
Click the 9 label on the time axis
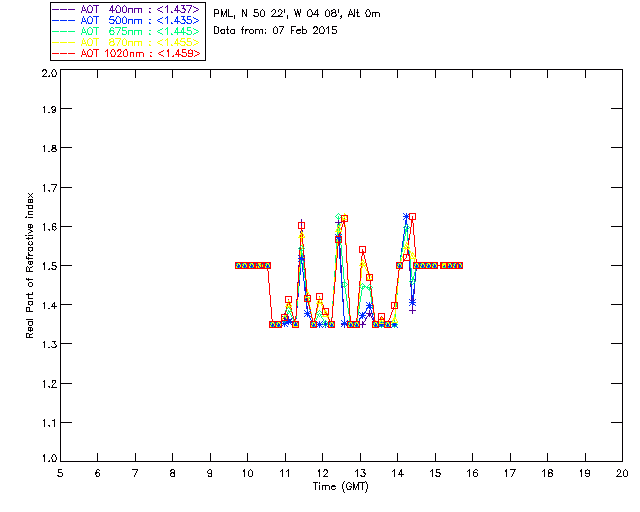click(x=210, y=473)
